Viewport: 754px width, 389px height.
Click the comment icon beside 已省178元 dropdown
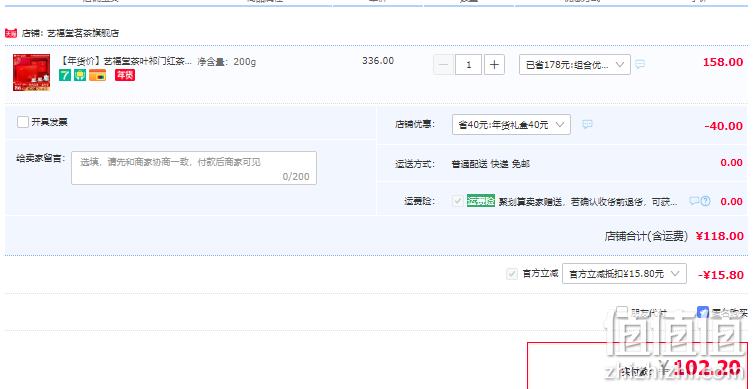click(x=640, y=64)
